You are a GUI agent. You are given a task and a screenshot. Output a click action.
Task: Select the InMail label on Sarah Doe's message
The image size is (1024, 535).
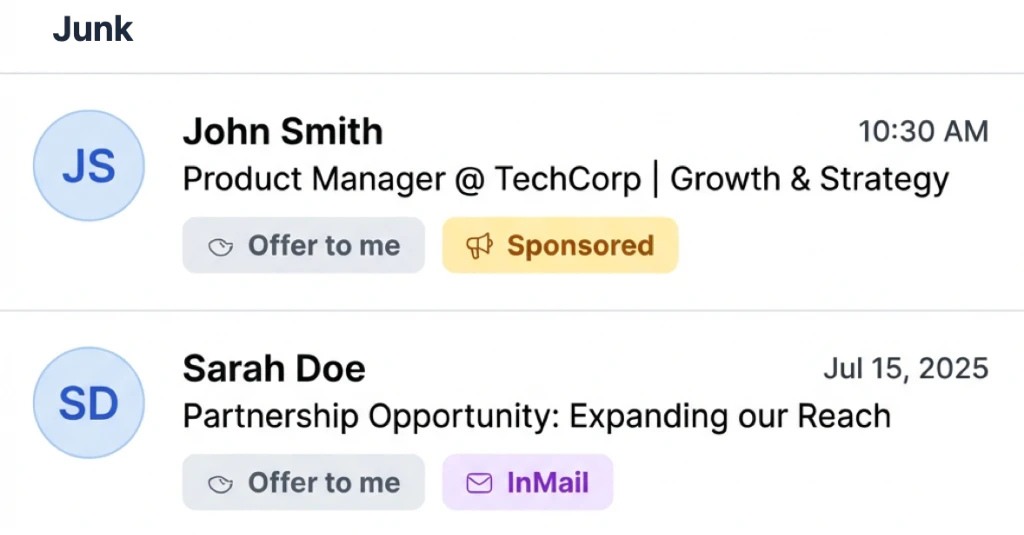click(547, 483)
